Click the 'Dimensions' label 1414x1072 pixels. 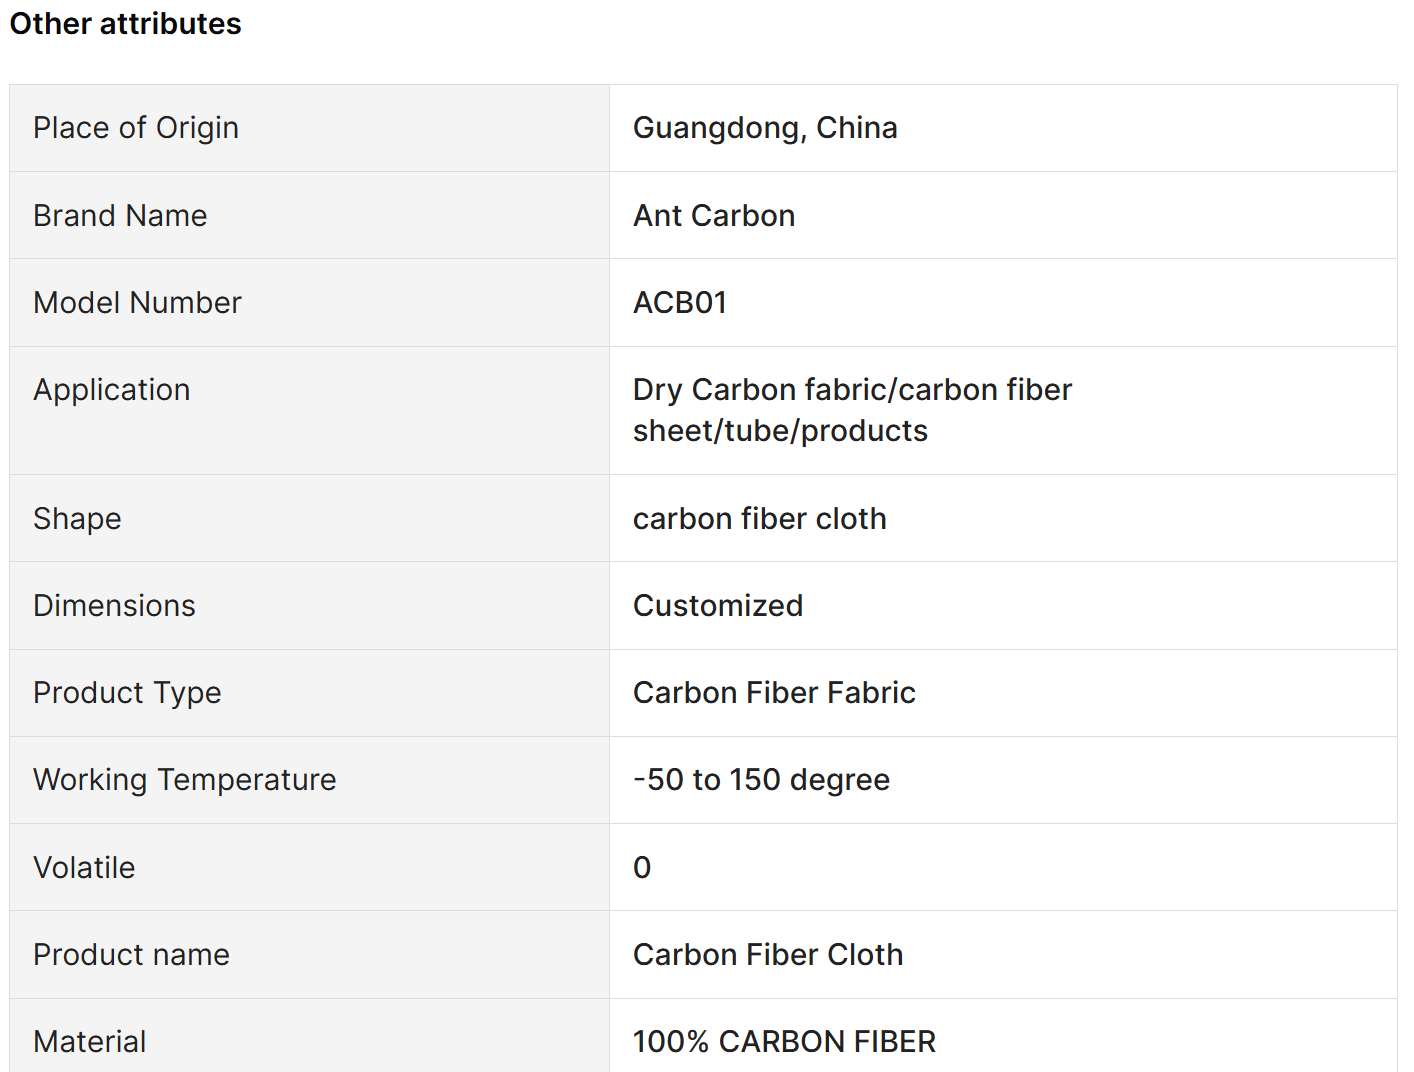point(114,606)
